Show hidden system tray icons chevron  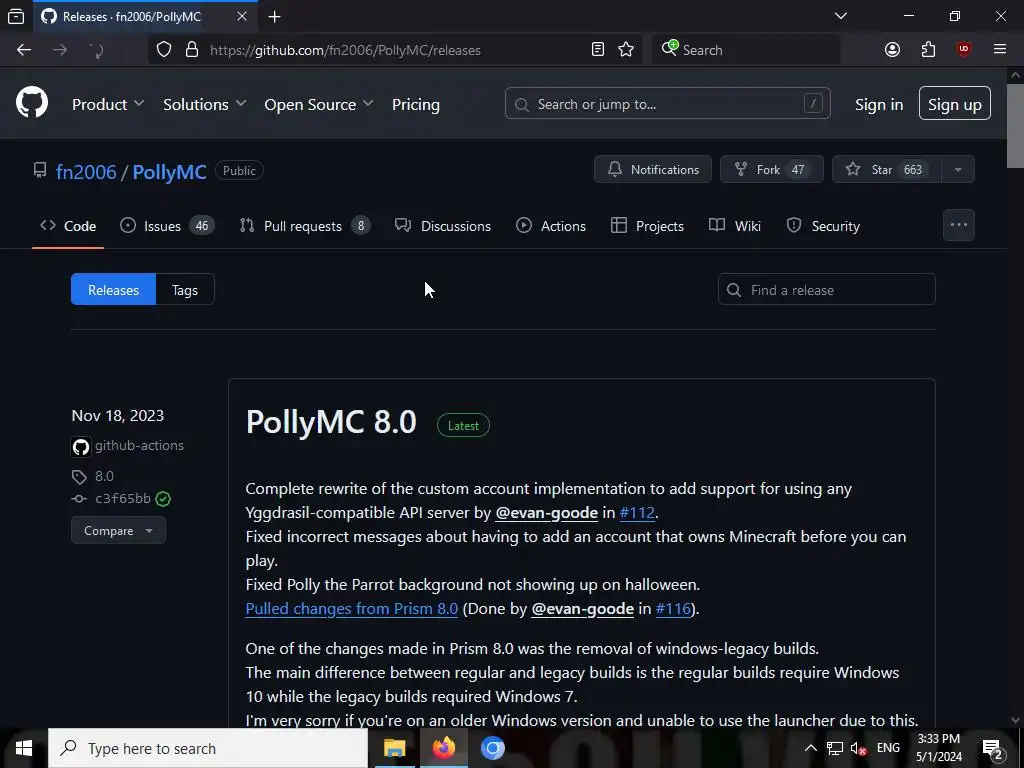[x=810, y=748]
